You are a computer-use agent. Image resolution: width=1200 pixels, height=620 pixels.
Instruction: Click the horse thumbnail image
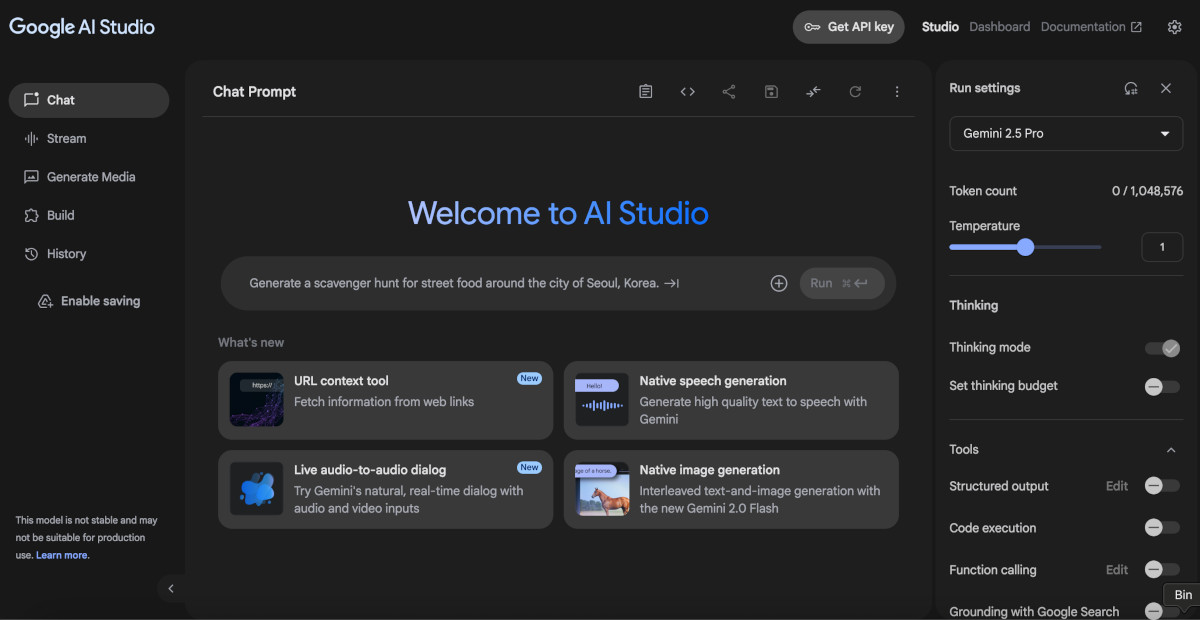pos(602,489)
